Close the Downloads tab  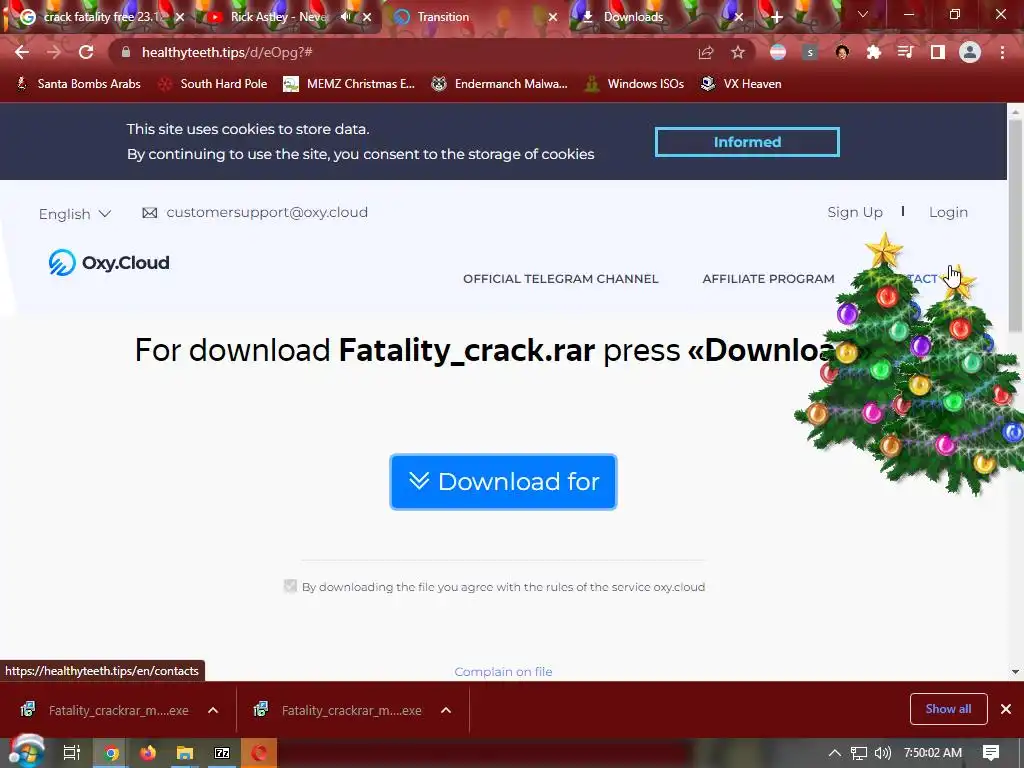pyautogui.click(x=739, y=17)
